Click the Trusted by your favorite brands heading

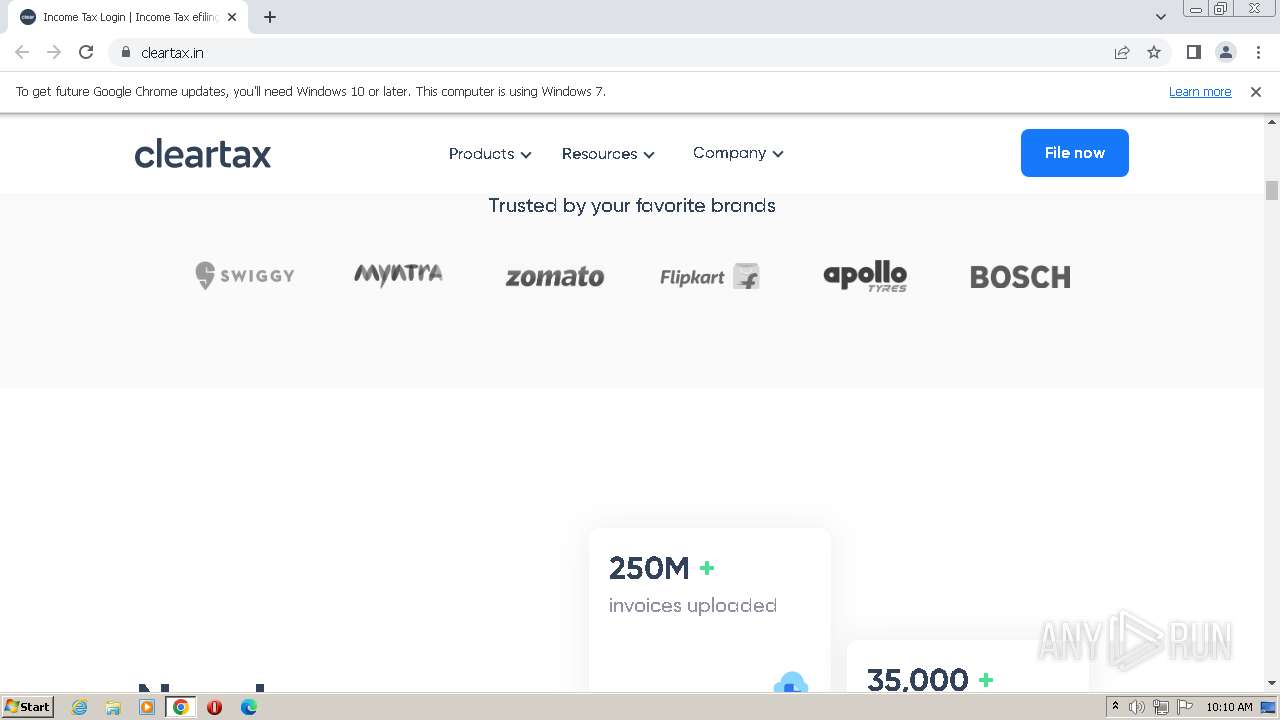point(632,205)
